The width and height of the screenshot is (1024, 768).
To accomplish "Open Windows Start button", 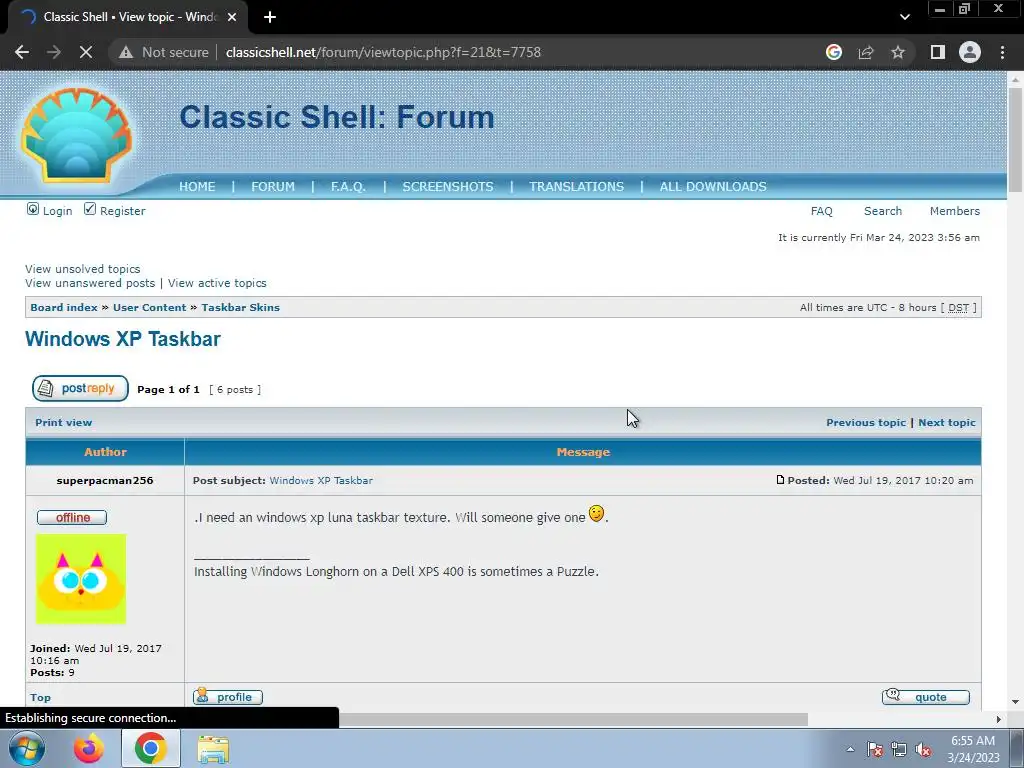I will tap(27, 748).
